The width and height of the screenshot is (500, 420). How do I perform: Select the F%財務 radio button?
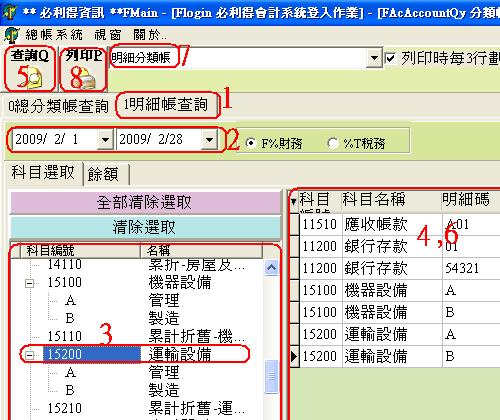pos(251,143)
